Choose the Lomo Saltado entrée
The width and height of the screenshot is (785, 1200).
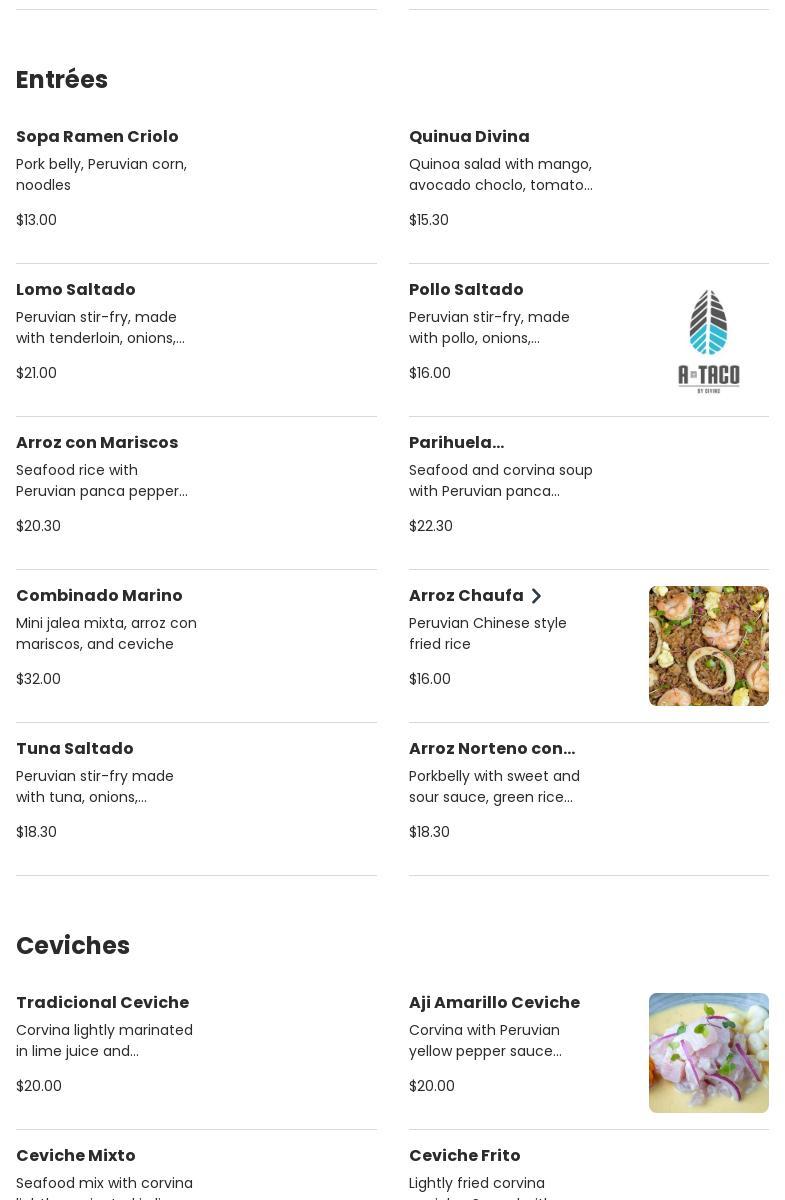point(76,290)
